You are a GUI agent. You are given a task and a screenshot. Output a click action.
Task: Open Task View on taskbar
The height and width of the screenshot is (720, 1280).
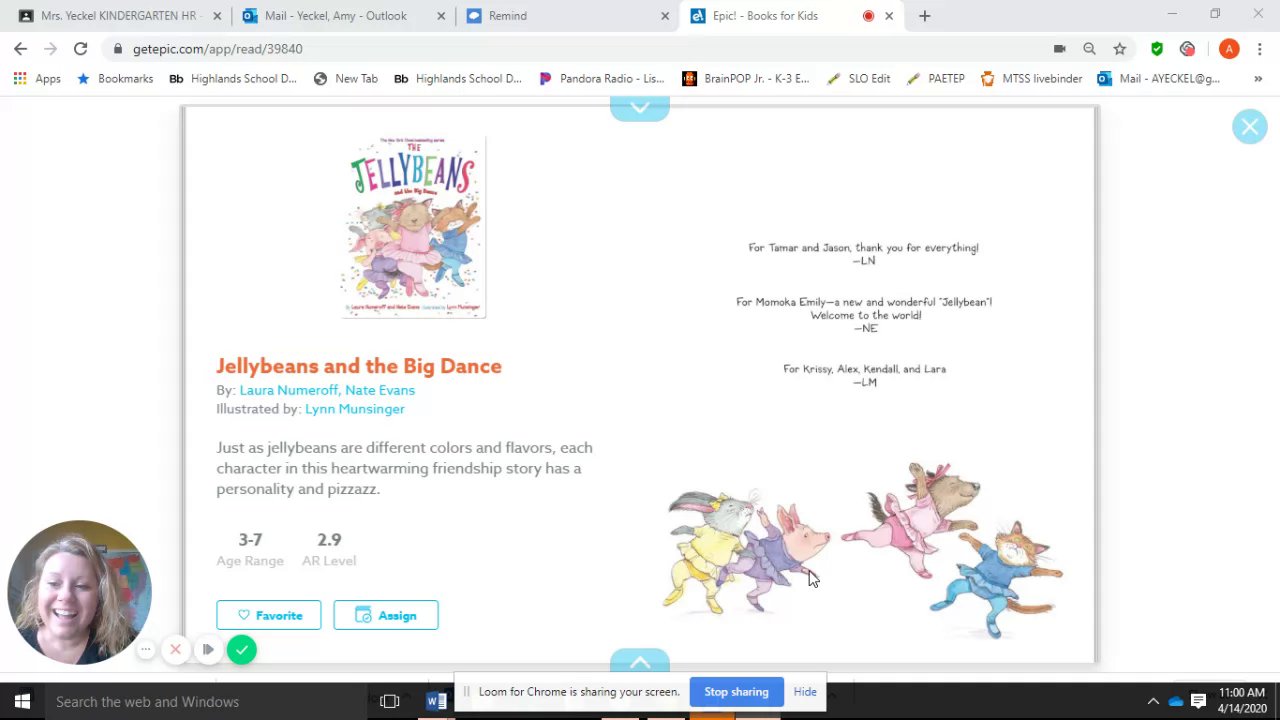click(390, 701)
